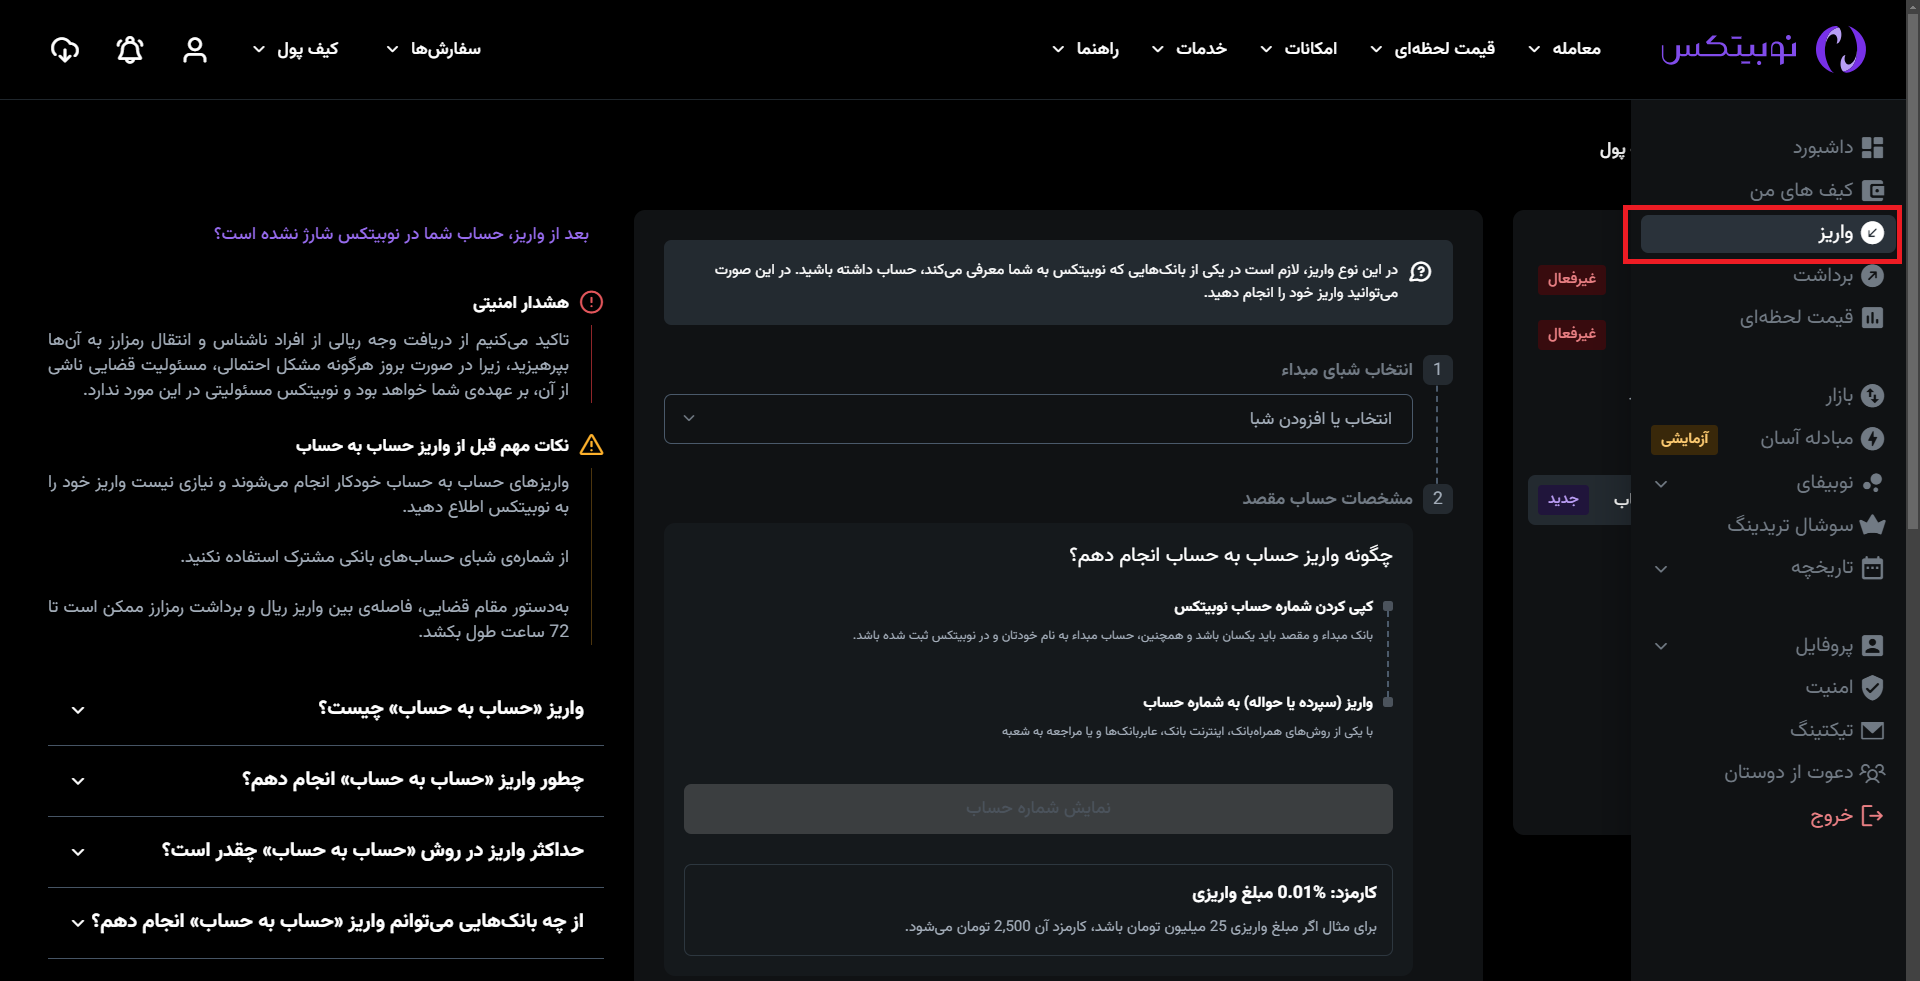Go to داشبورد in sidebar
The image size is (1920, 981).
tap(1822, 147)
